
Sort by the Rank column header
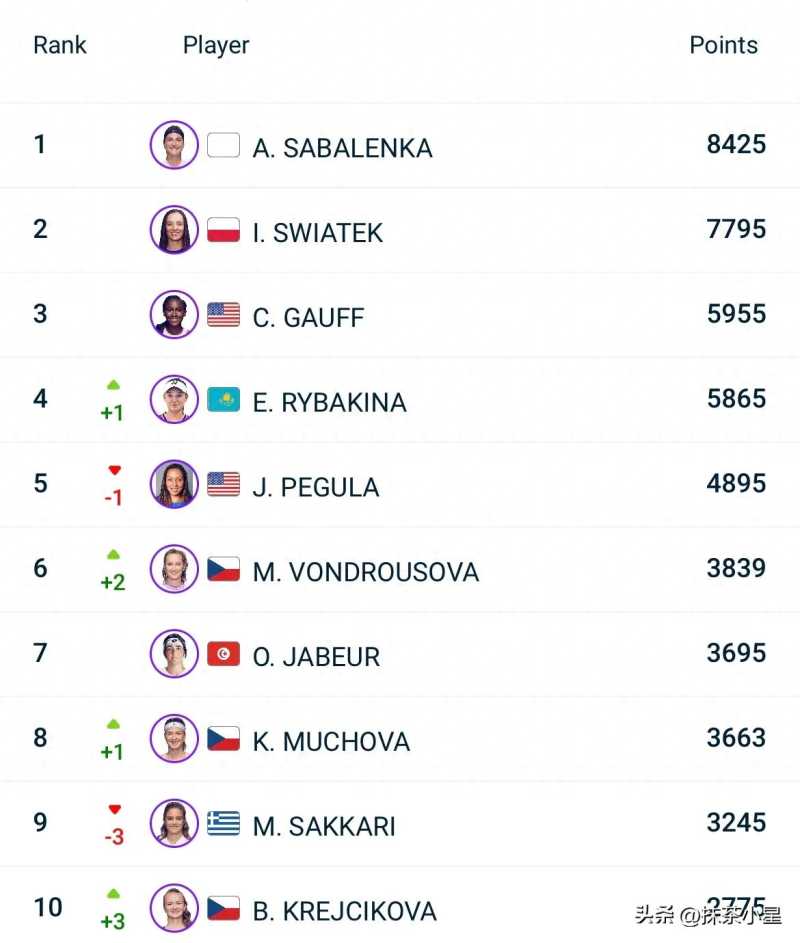coord(60,45)
